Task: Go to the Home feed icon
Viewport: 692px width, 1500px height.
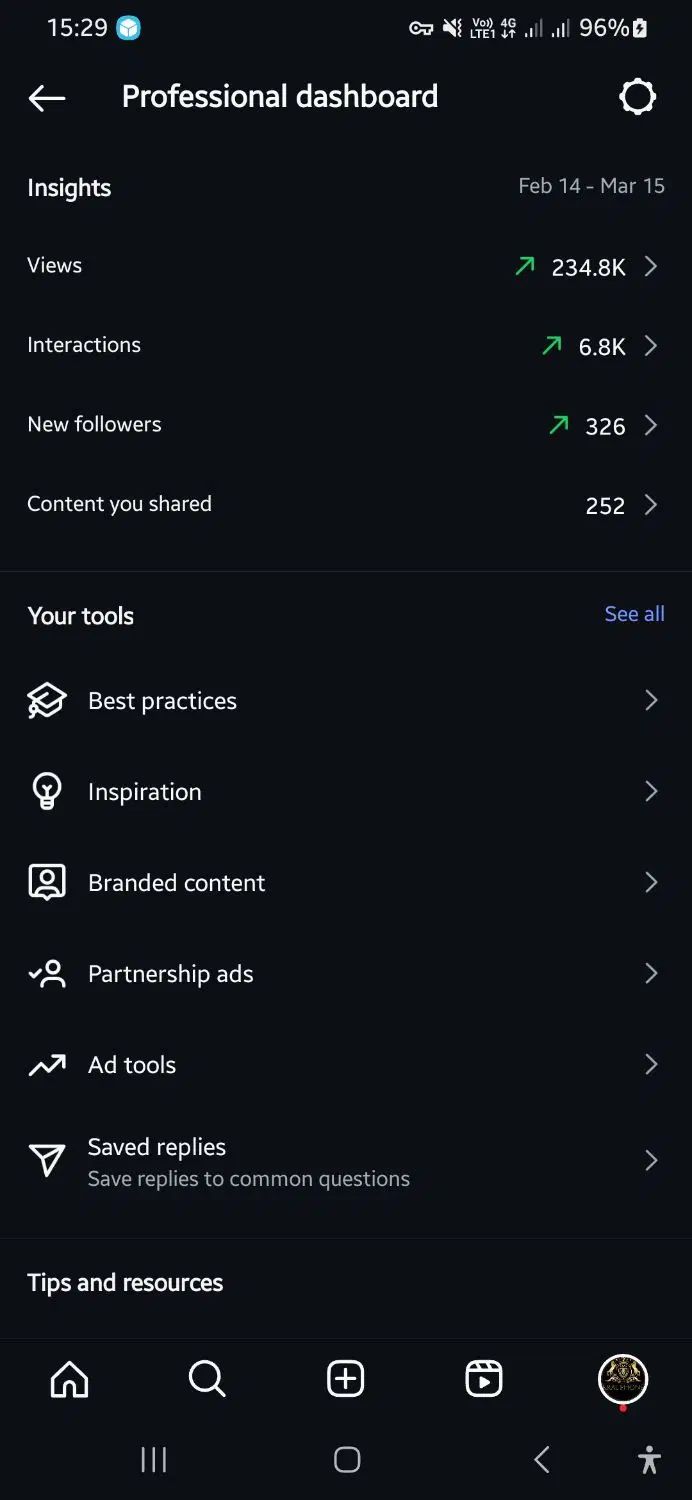Action: click(69, 1380)
